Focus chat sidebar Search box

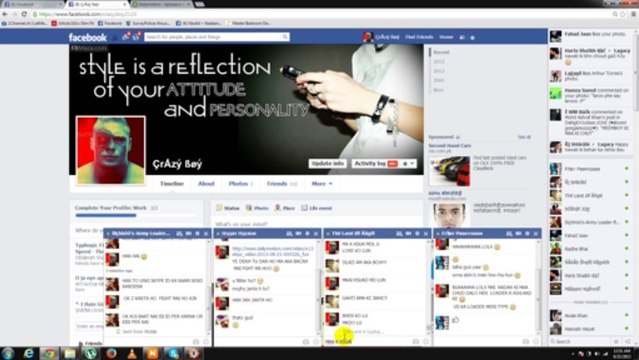click(x=580, y=341)
